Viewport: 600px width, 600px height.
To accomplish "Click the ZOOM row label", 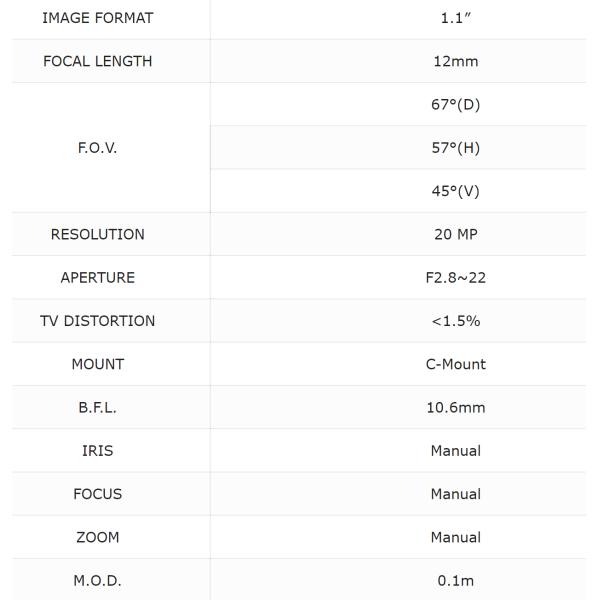I will [98, 537].
